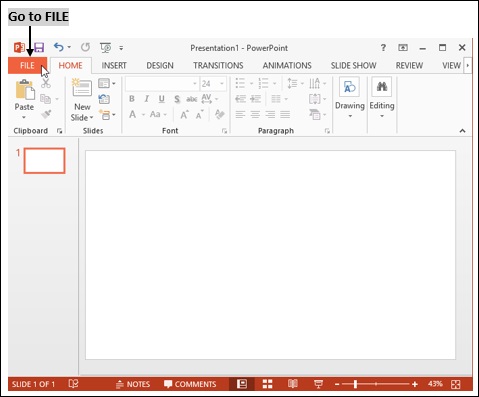Adjust the zoom slider handle
Screen dimensions: 479x397
pyautogui.click(x=355, y=384)
